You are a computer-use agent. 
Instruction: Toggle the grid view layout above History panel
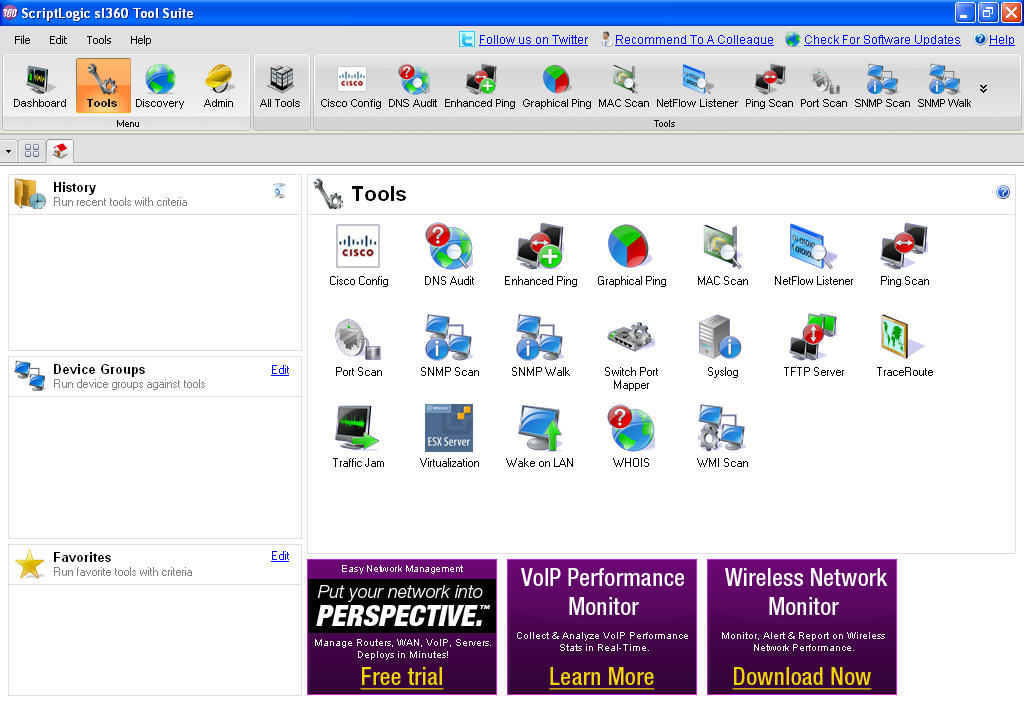32,150
